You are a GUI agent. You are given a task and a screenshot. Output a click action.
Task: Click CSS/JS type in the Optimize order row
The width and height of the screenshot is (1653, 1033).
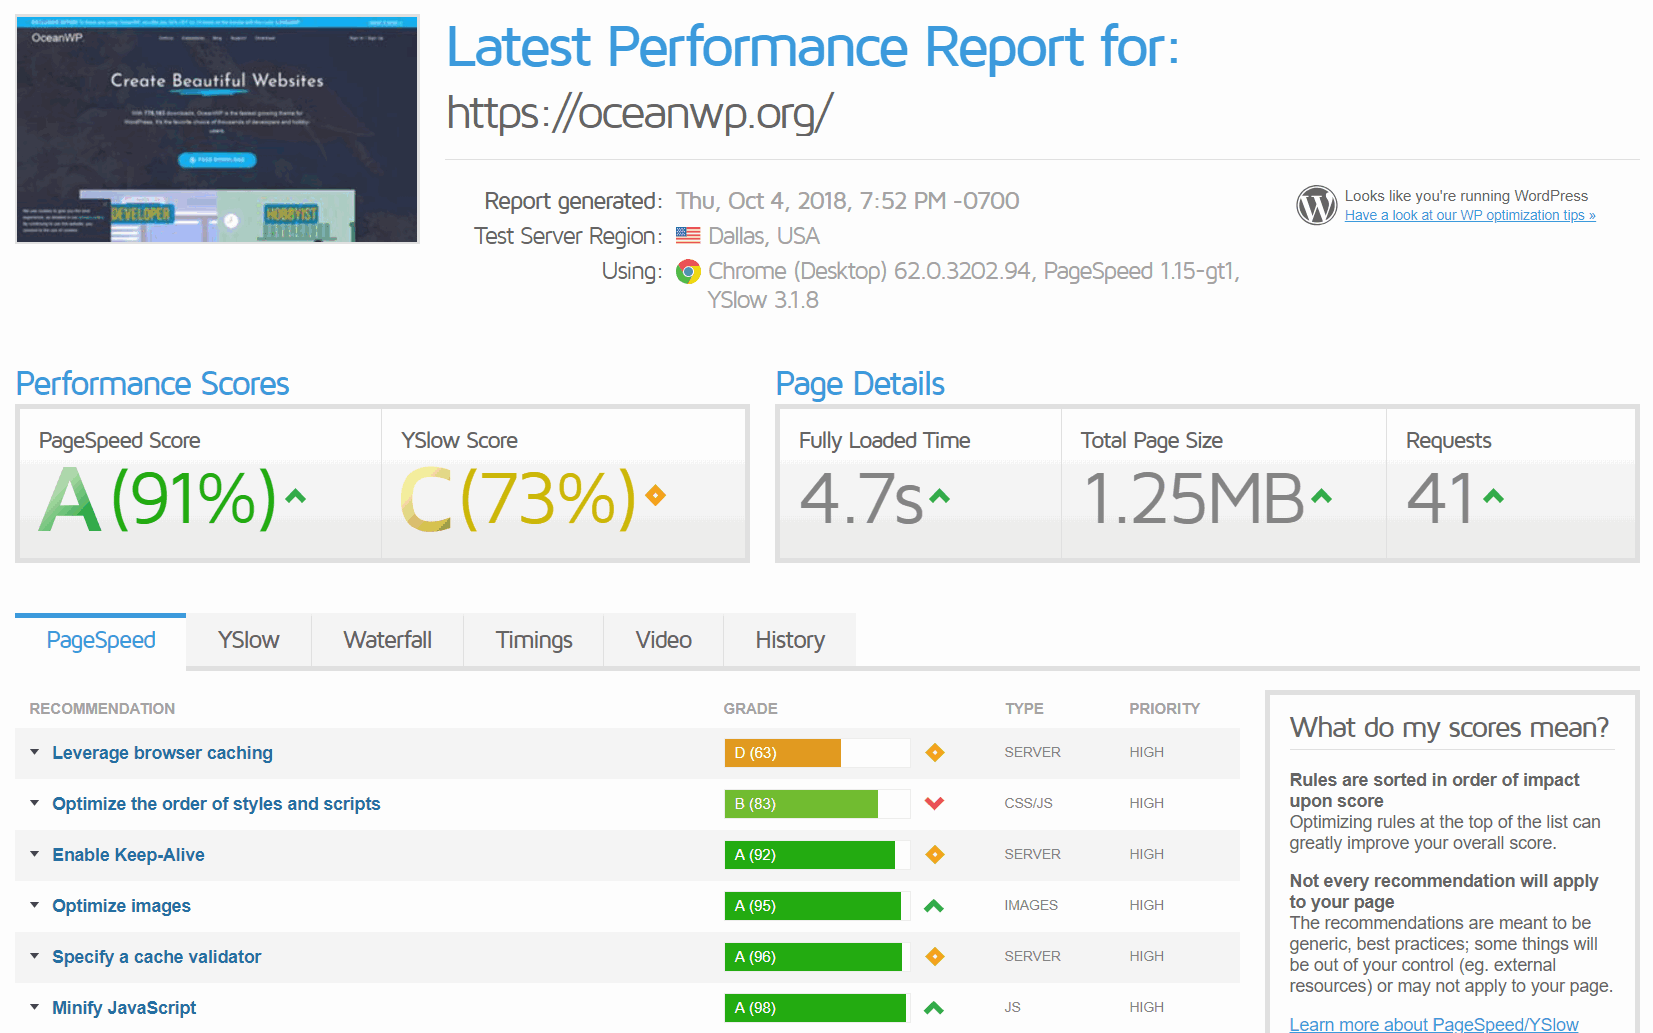click(x=1029, y=803)
